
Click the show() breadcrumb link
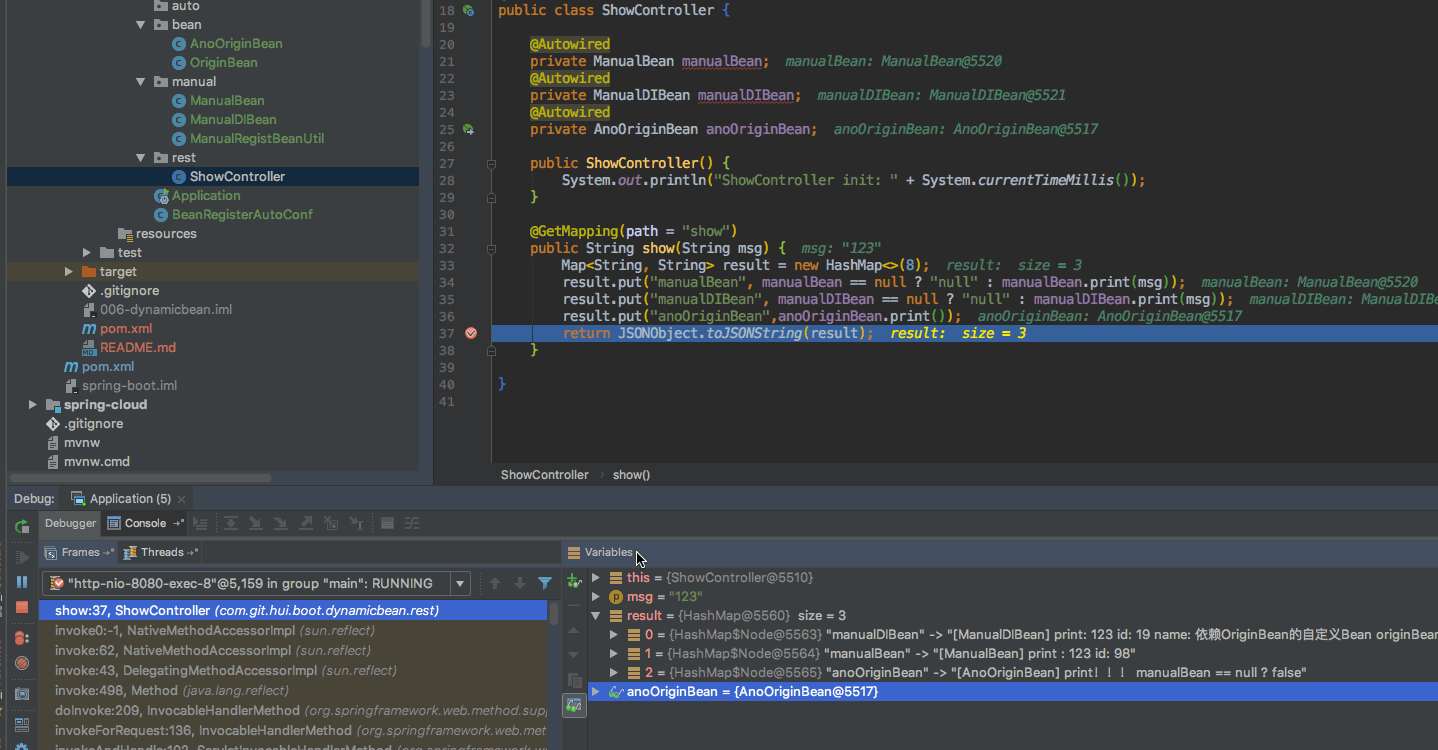click(x=630, y=474)
